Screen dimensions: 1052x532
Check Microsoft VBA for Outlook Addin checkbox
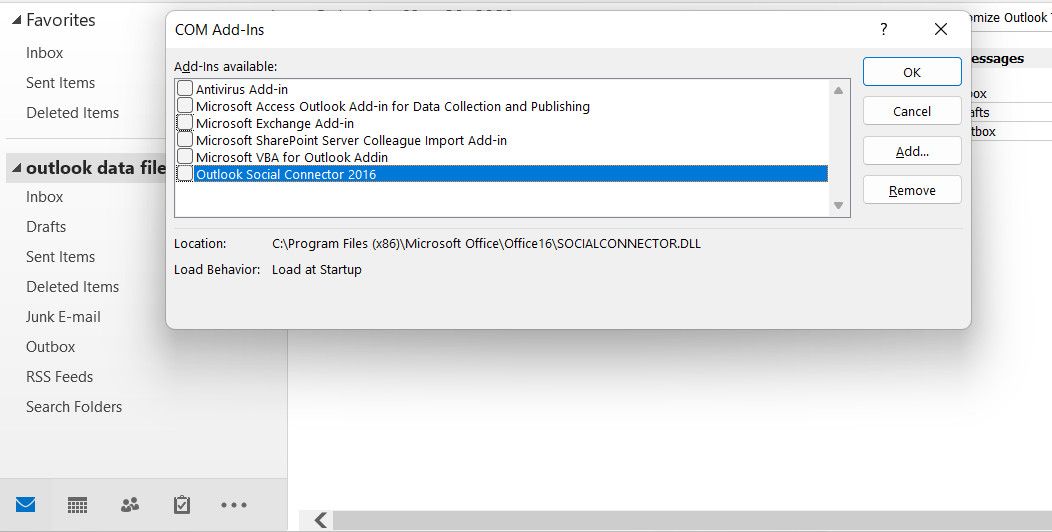(185, 157)
